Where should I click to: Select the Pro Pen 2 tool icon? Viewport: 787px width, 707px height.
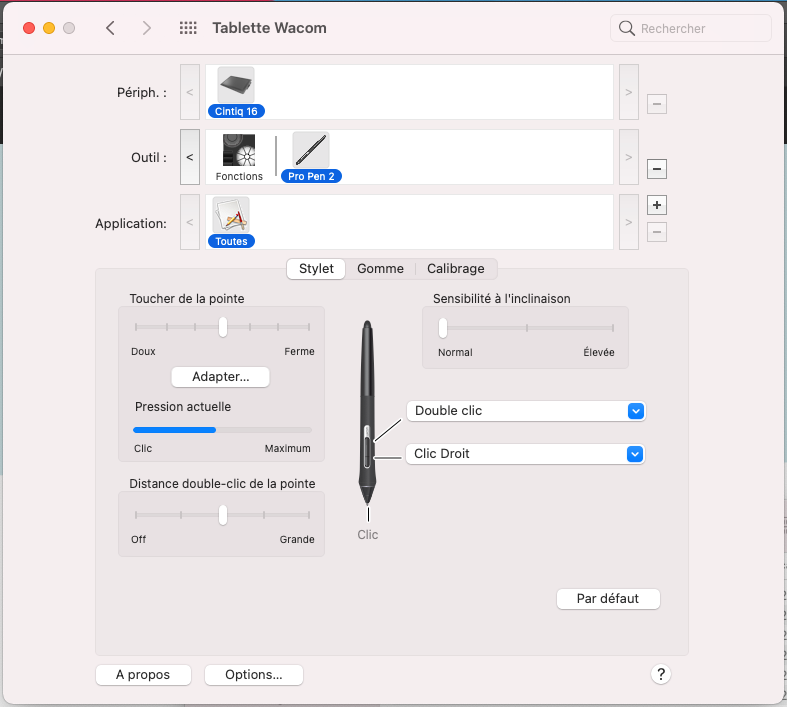click(x=310, y=152)
